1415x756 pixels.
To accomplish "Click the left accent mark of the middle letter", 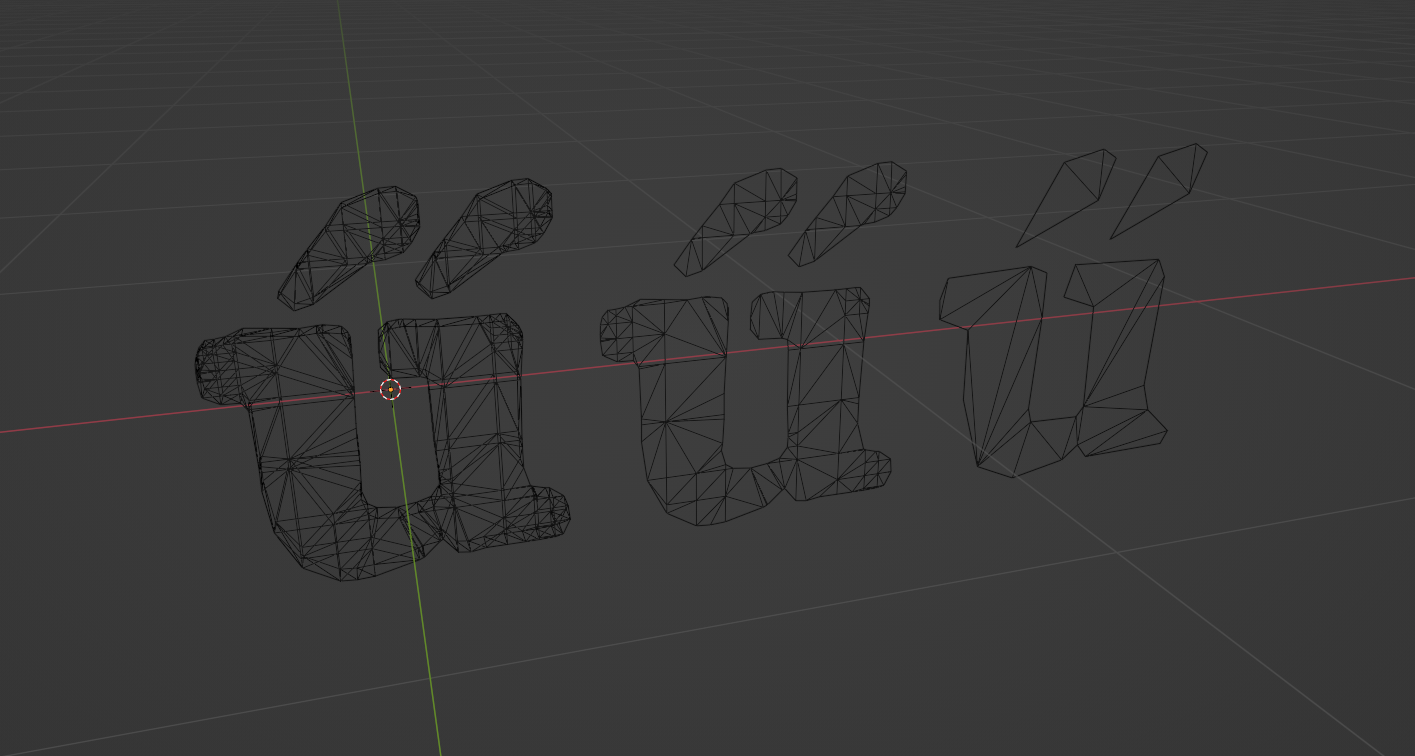I will click(x=742, y=220).
